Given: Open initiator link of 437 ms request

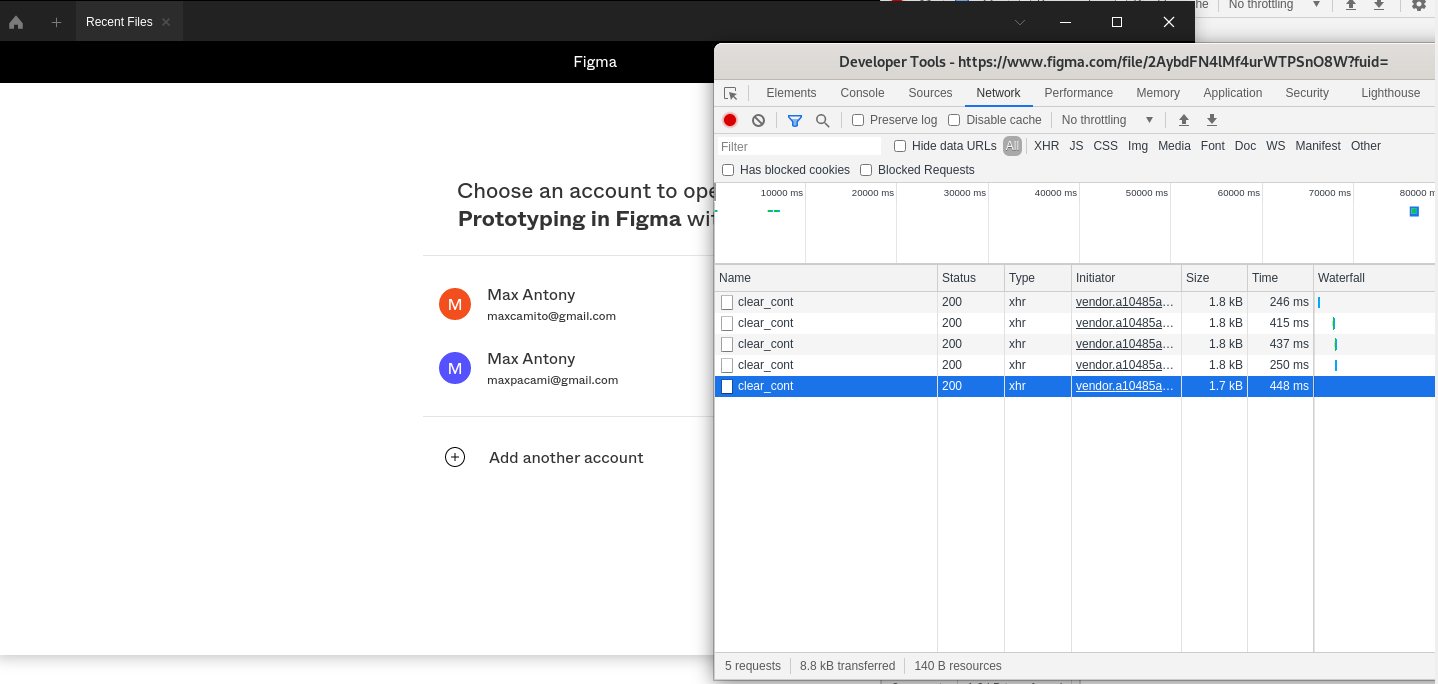Looking at the screenshot, I should [x=1125, y=344].
